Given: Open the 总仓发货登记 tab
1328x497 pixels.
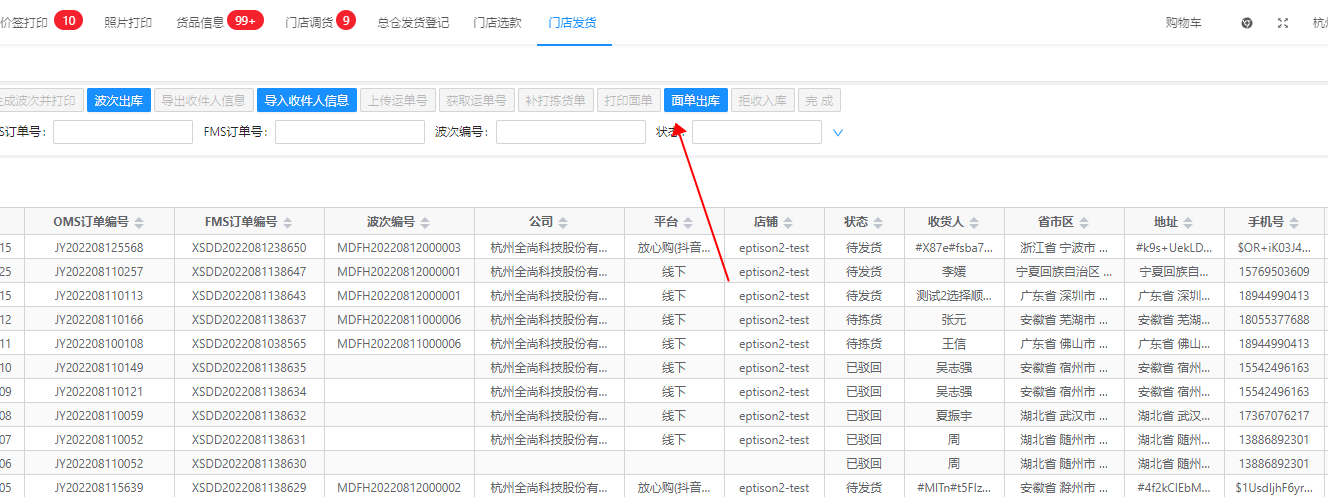Looking at the screenshot, I should (413, 22).
